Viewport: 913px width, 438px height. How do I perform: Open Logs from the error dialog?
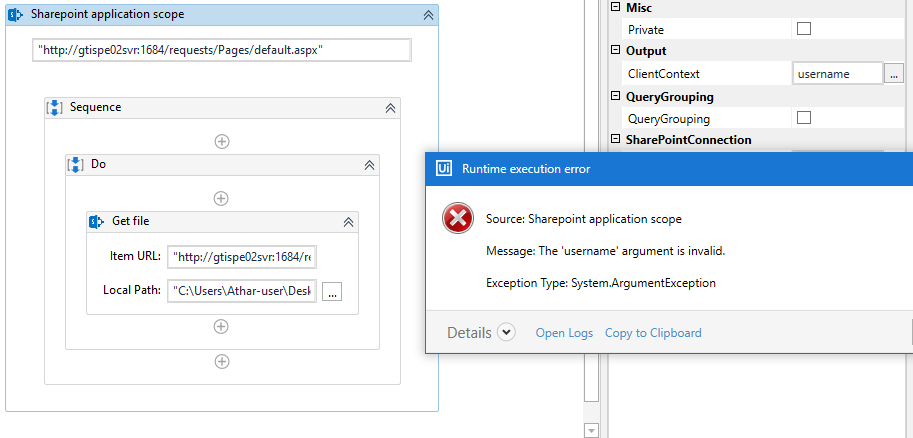[564, 333]
